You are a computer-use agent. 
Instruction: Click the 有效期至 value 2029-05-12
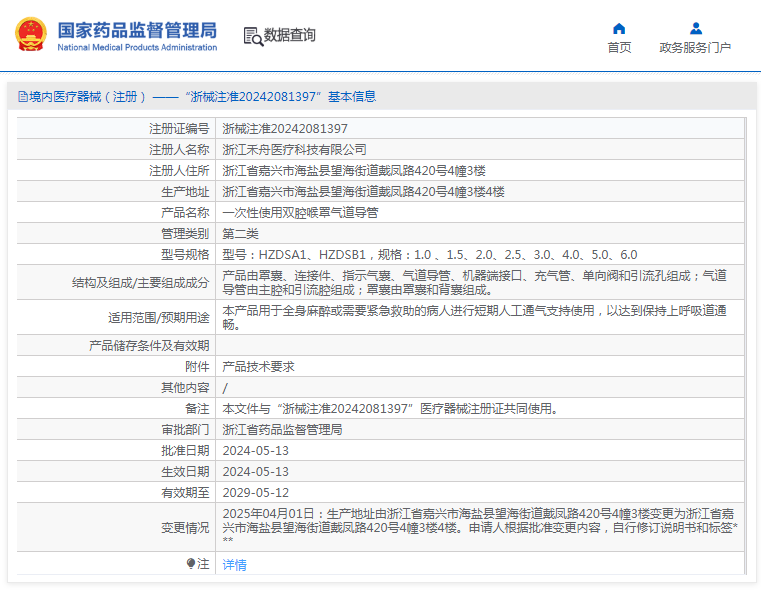point(255,492)
